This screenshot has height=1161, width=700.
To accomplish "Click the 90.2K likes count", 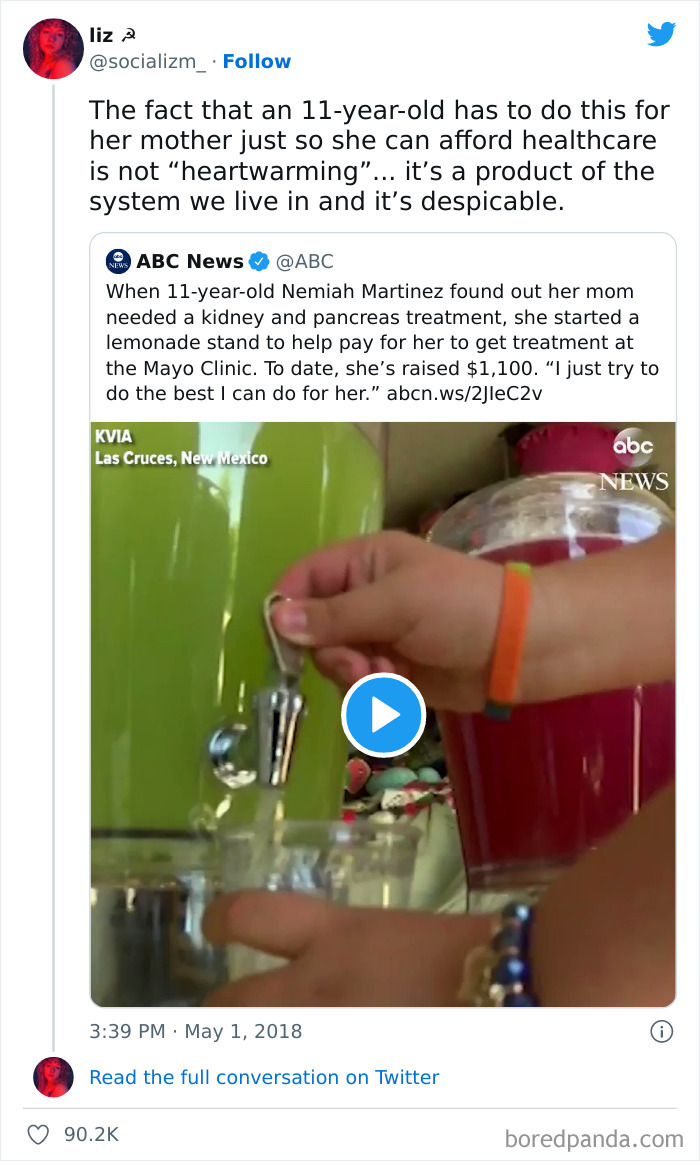I will click(x=91, y=1134).
